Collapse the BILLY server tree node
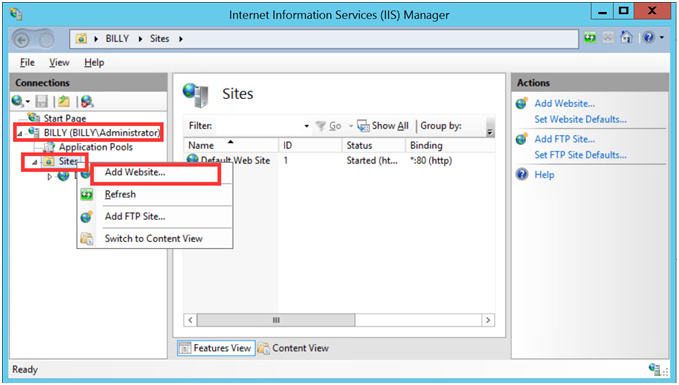Screen dimensions: 679x385 19,133
